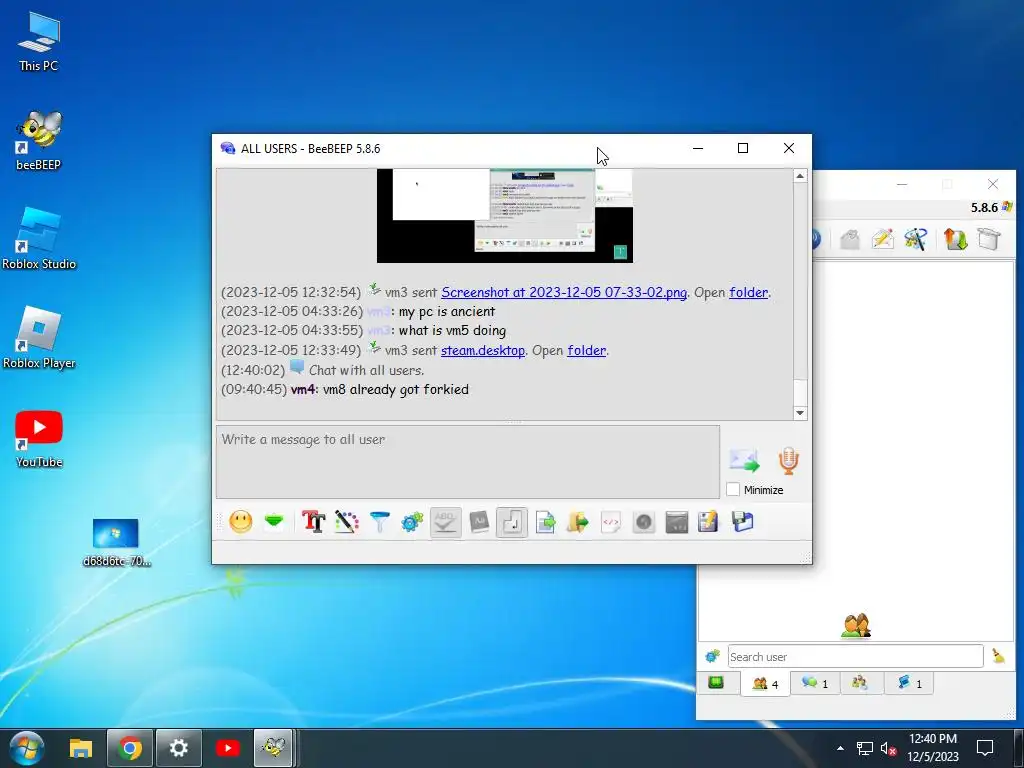Open the font color pencil icon

click(347, 522)
